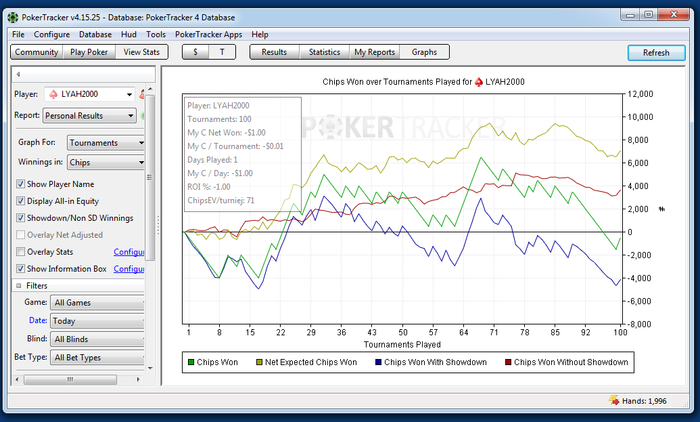
Task: Open the Winnings in Chips dropdown
Action: (x=106, y=163)
